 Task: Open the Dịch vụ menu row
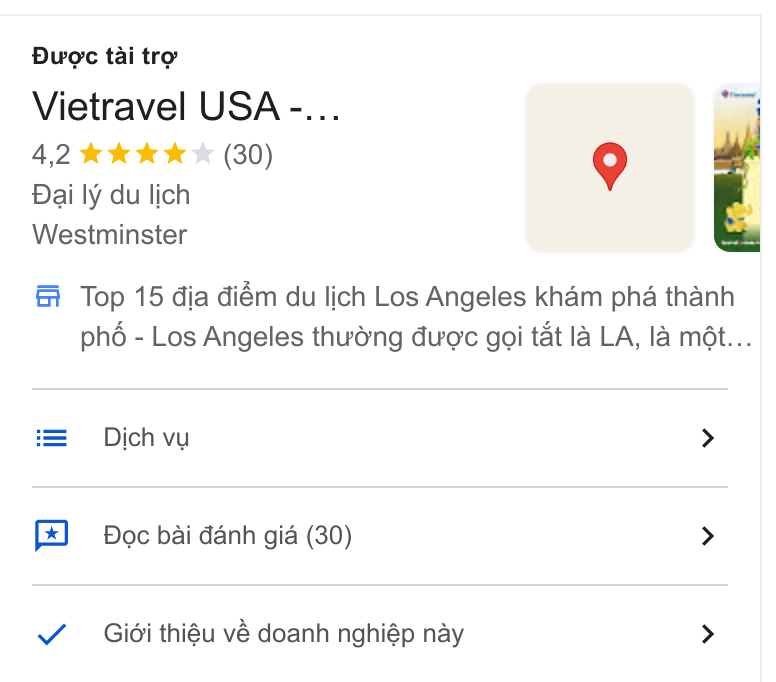click(380, 438)
